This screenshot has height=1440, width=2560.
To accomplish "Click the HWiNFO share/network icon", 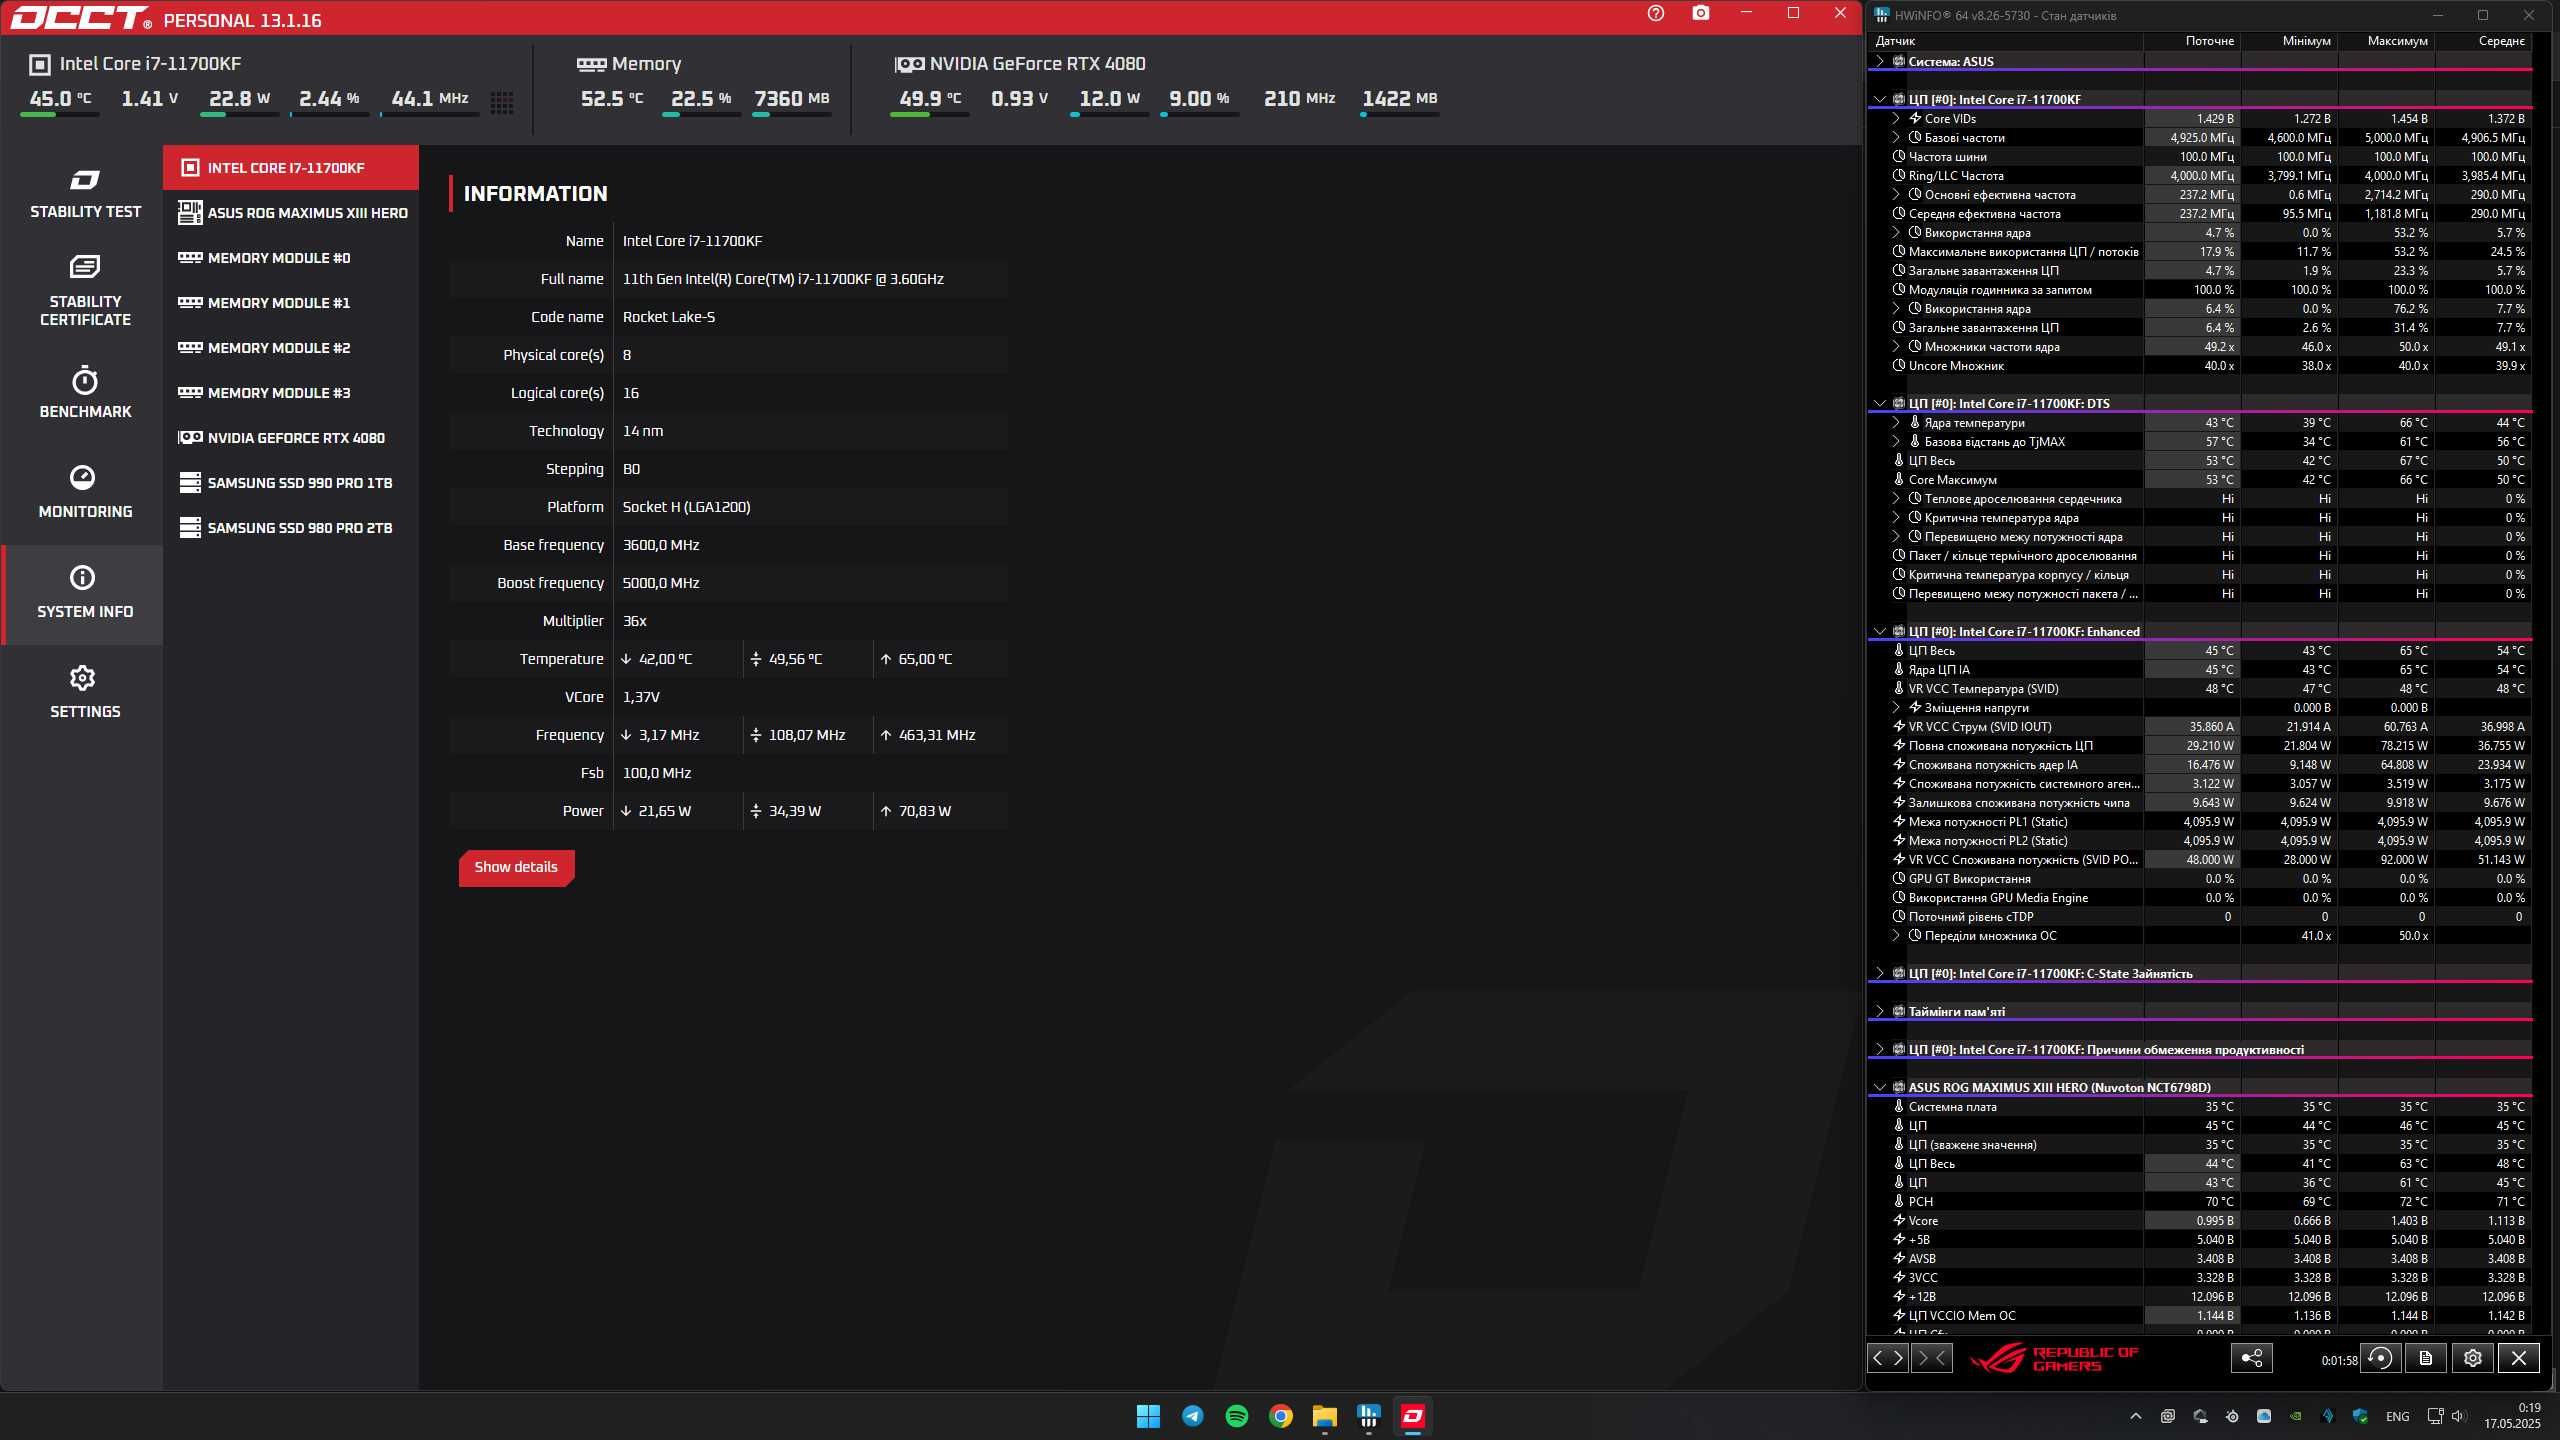I will [2252, 1358].
